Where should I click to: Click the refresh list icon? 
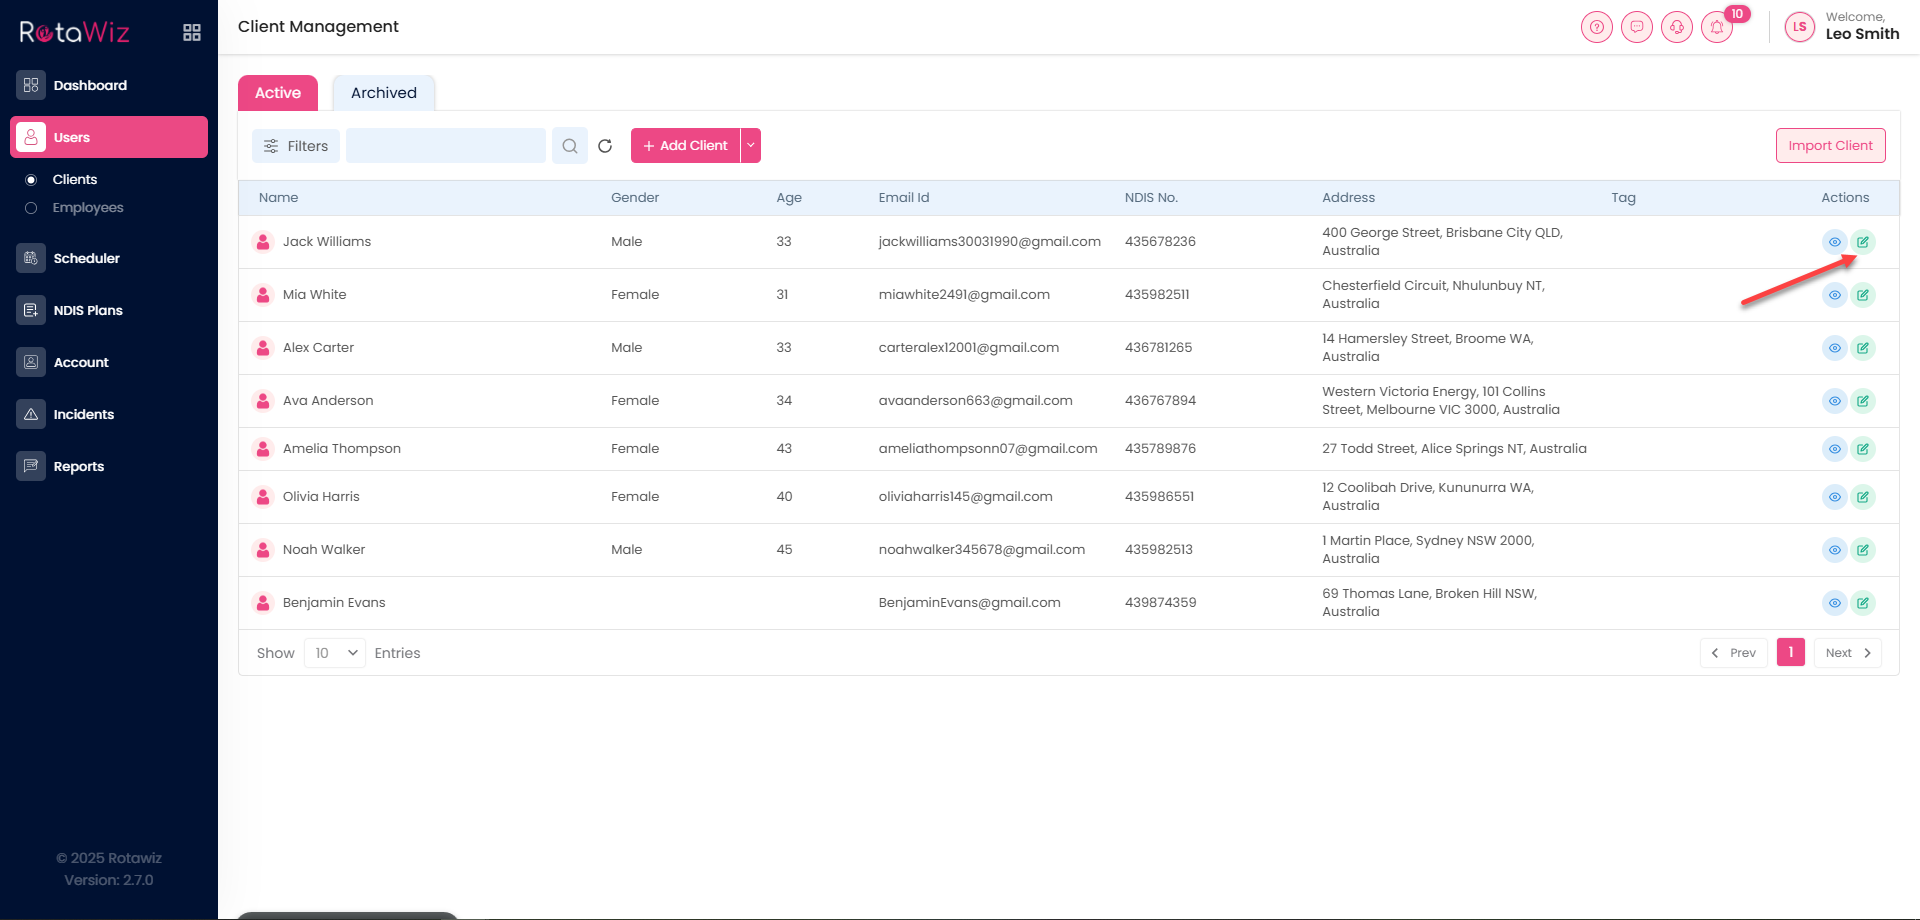click(x=605, y=146)
